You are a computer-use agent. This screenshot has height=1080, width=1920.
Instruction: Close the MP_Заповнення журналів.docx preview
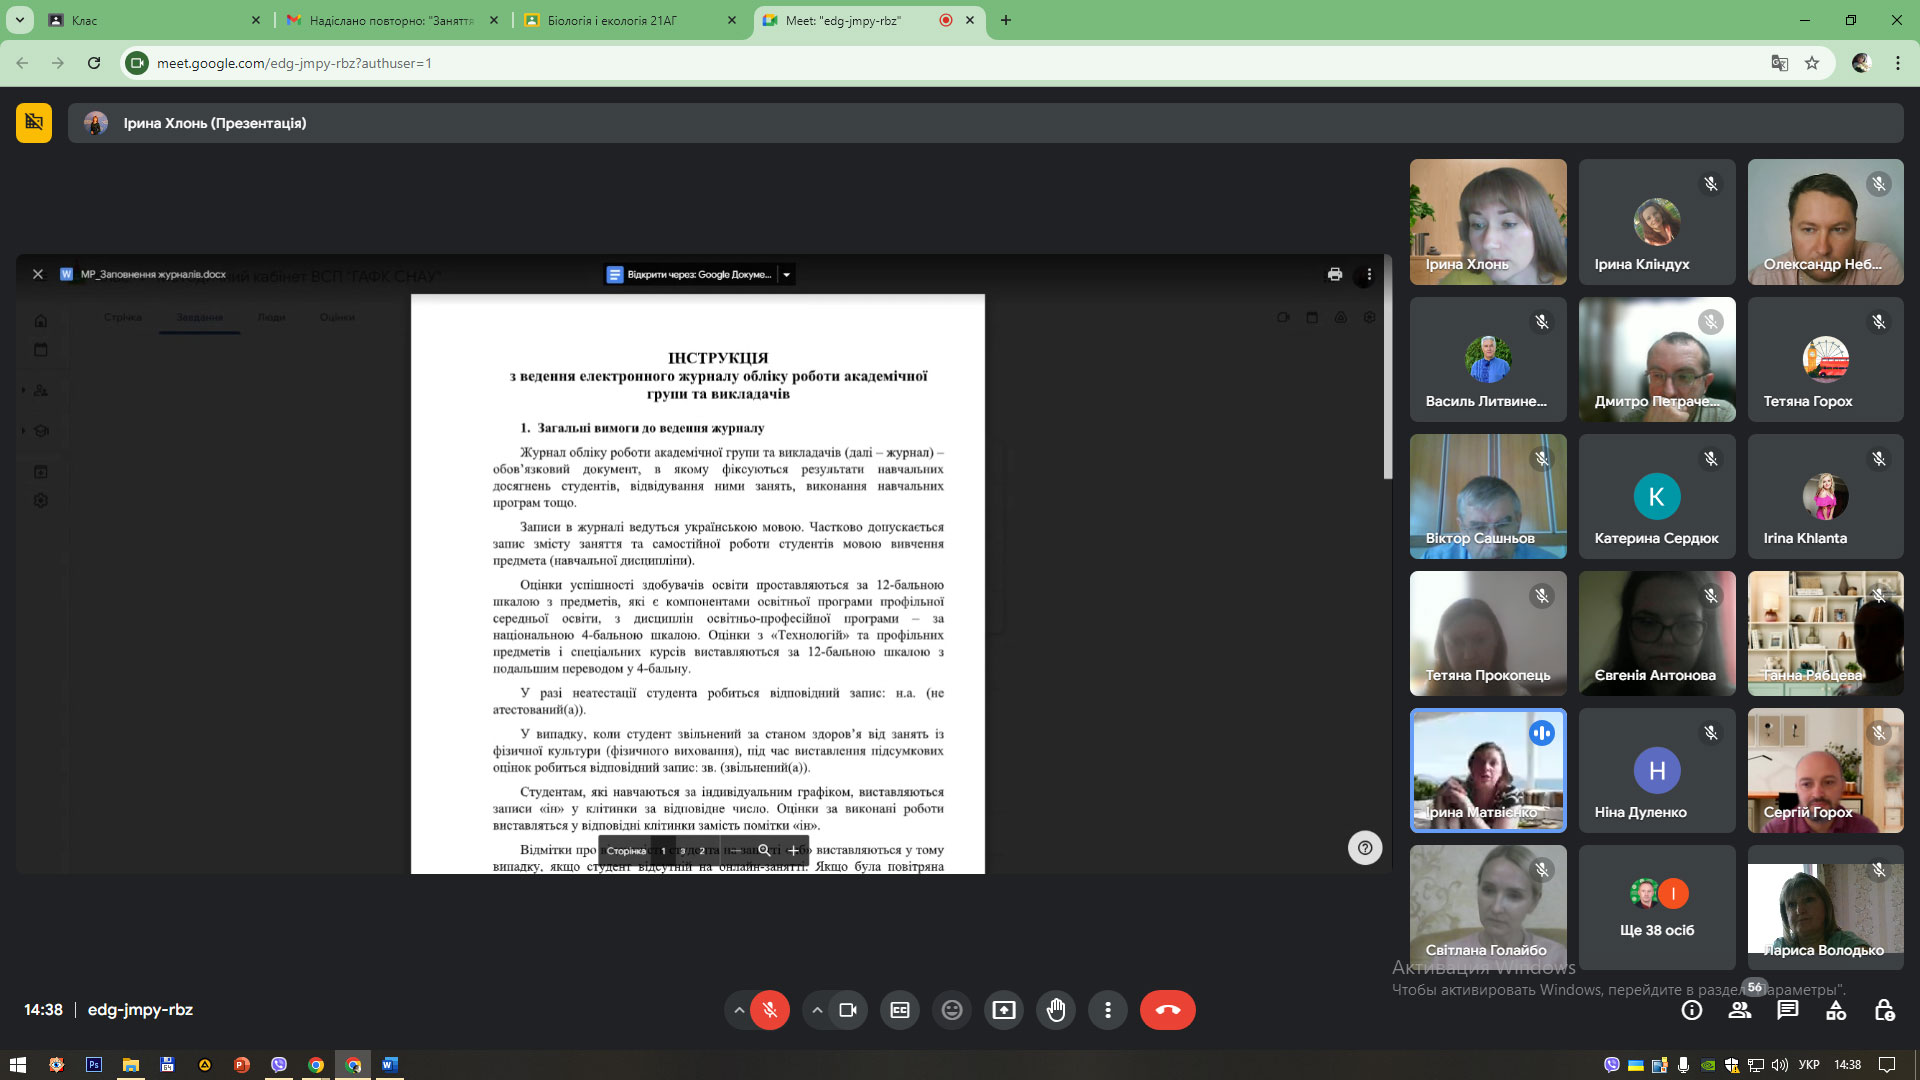coord(38,274)
